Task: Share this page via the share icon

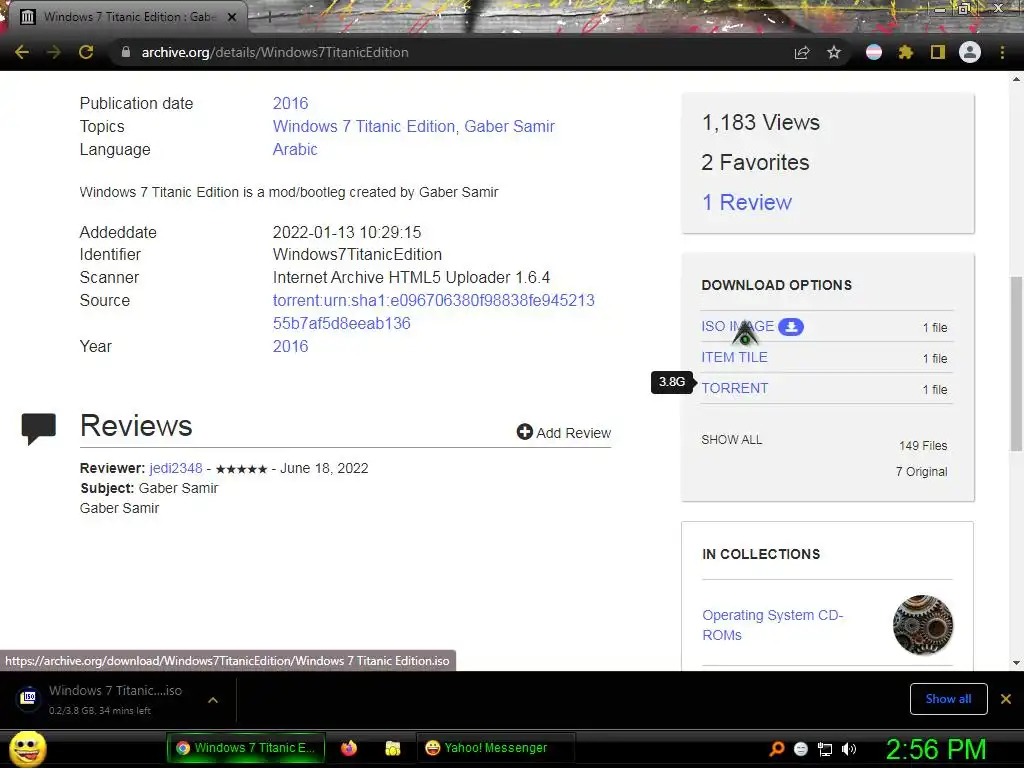Action: pos(802,52)
